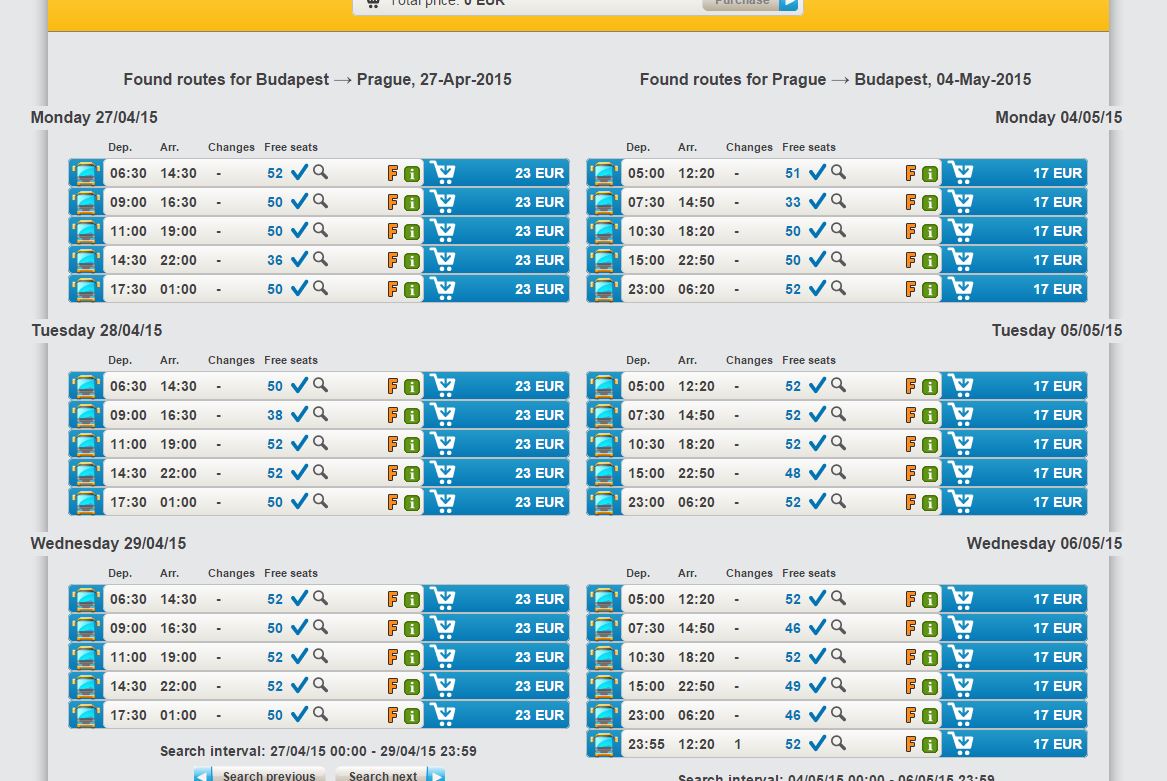Click checkmark on Wednesday 06/05 23:00 row
The height and width of the screenshot is (781, 1167).
[x=817, y=714]
